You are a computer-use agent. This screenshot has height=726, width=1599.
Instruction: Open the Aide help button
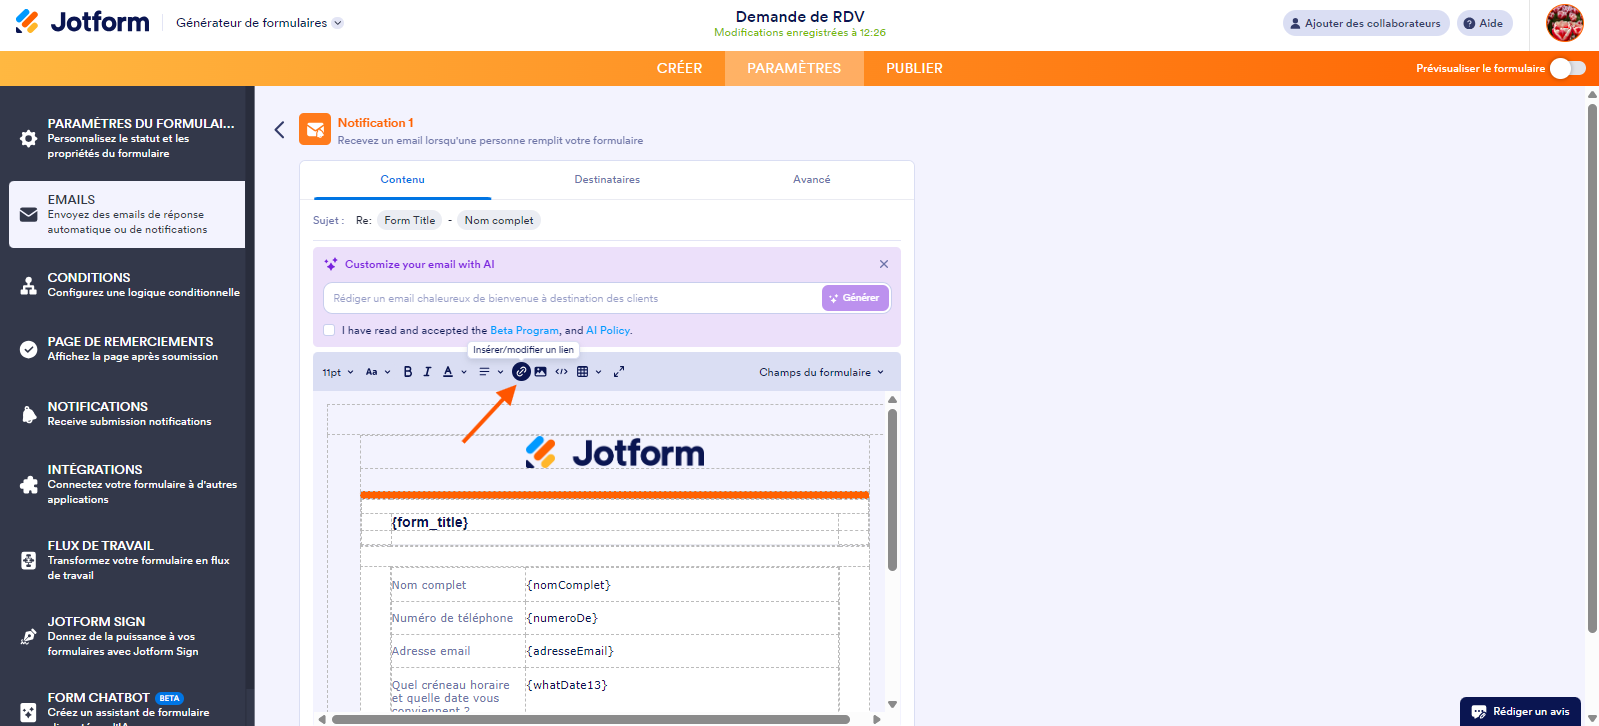click(1484, 23)
